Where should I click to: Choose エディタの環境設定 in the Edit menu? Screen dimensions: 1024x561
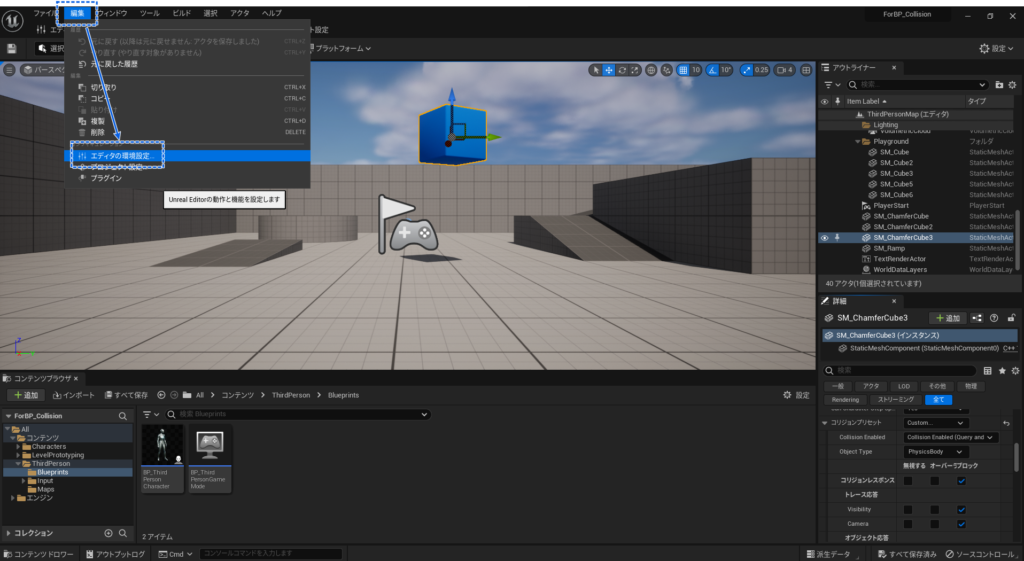point(187,156)
